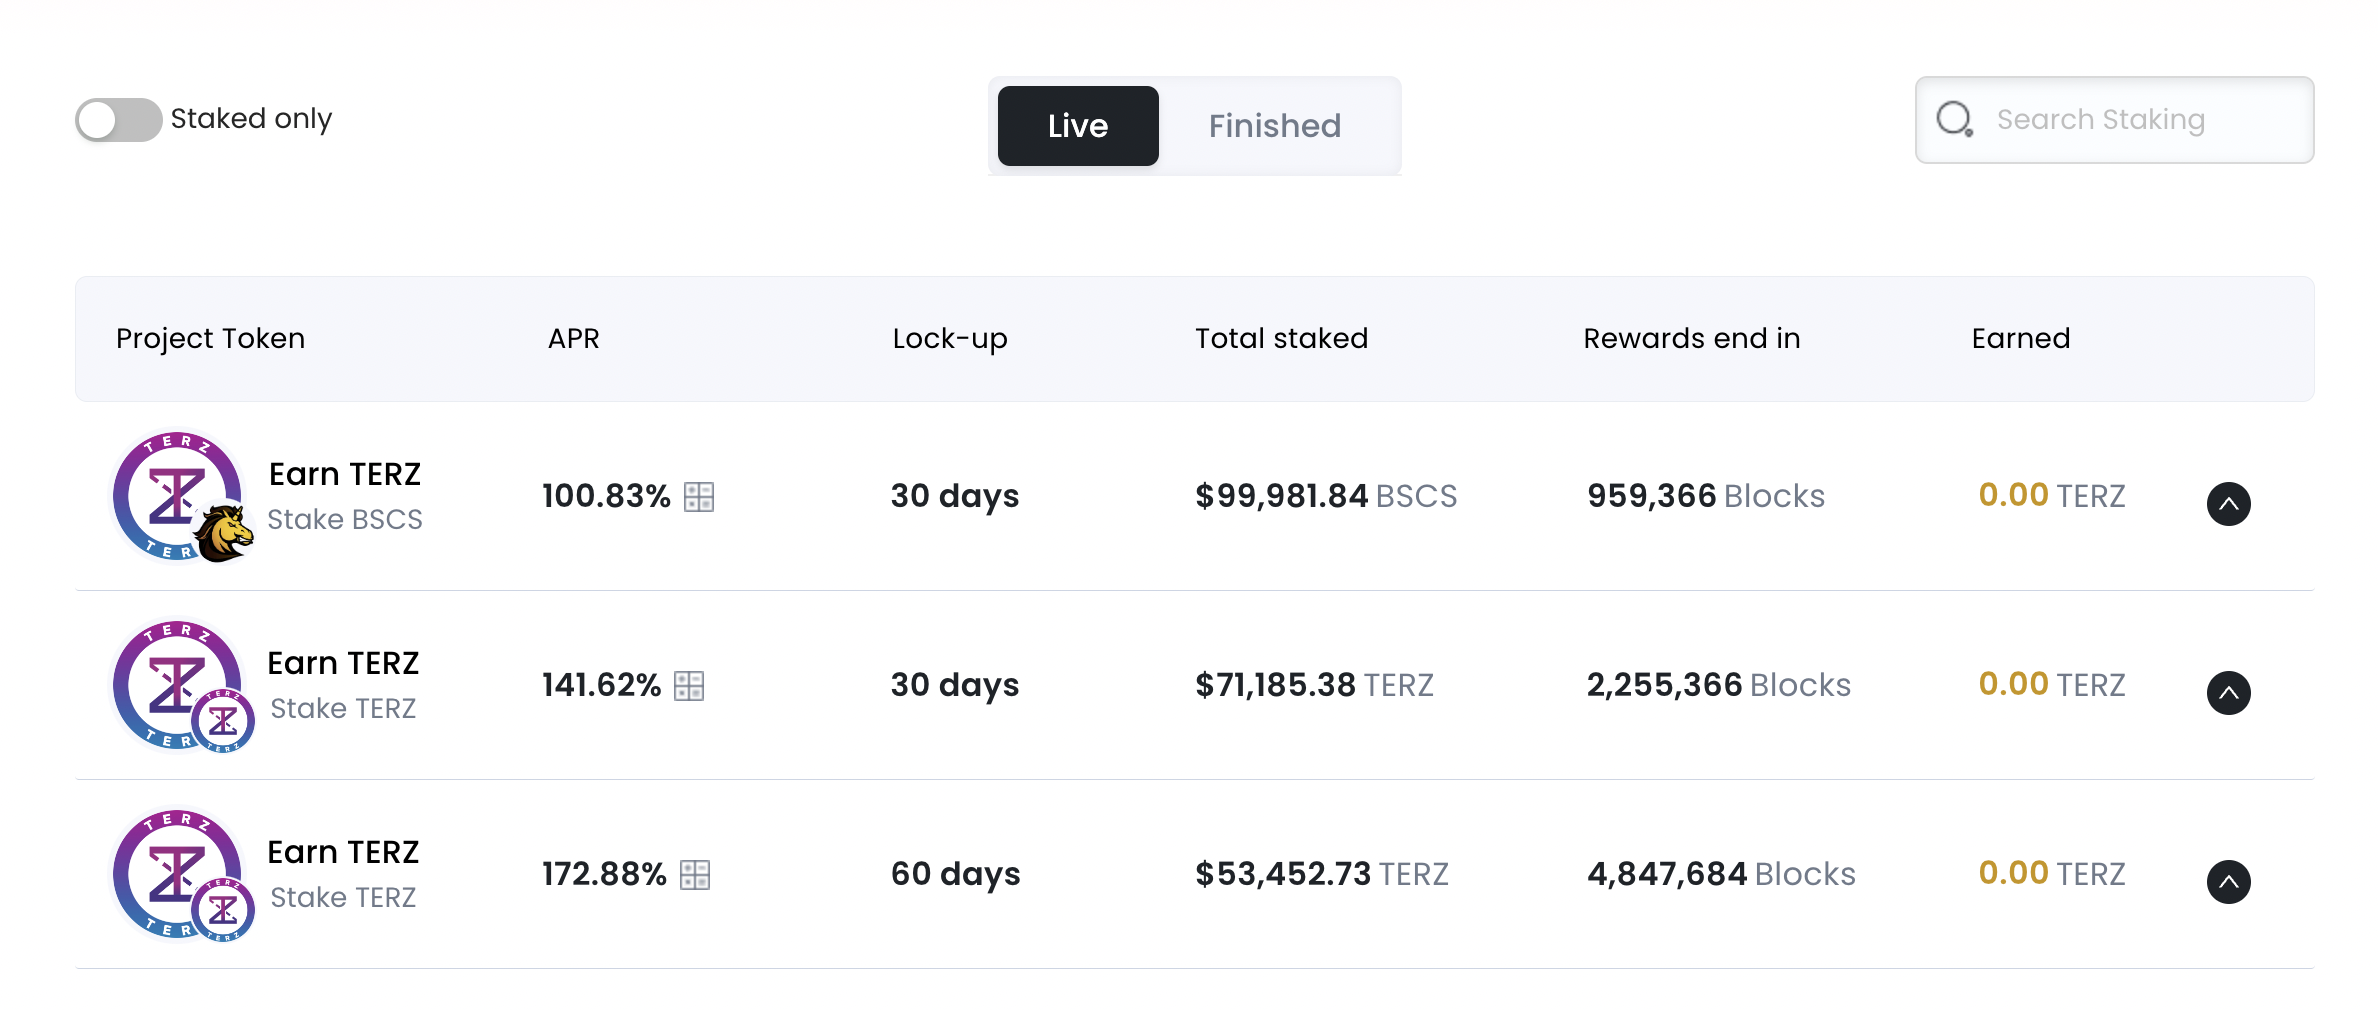Click the Rewards end in column header
Screen dimensions: 2378x1010
(x=1692, y=339)
